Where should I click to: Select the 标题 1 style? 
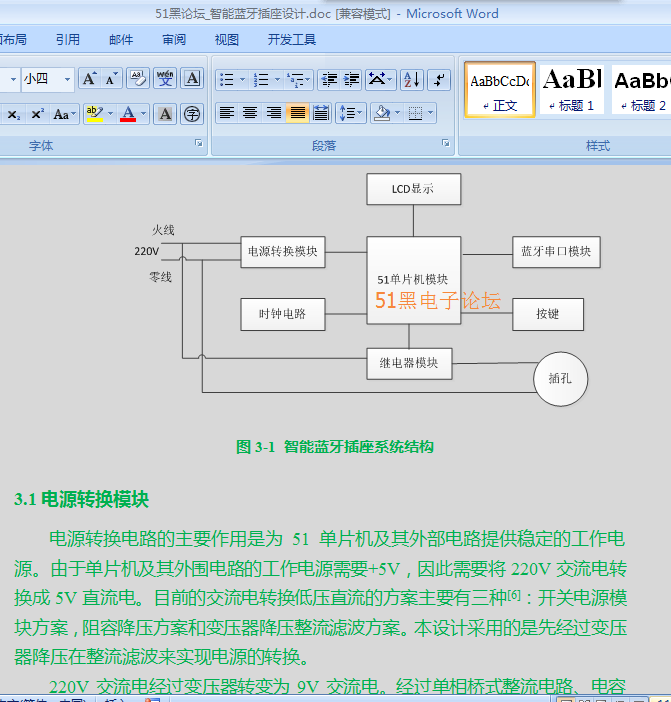[572, 90]
